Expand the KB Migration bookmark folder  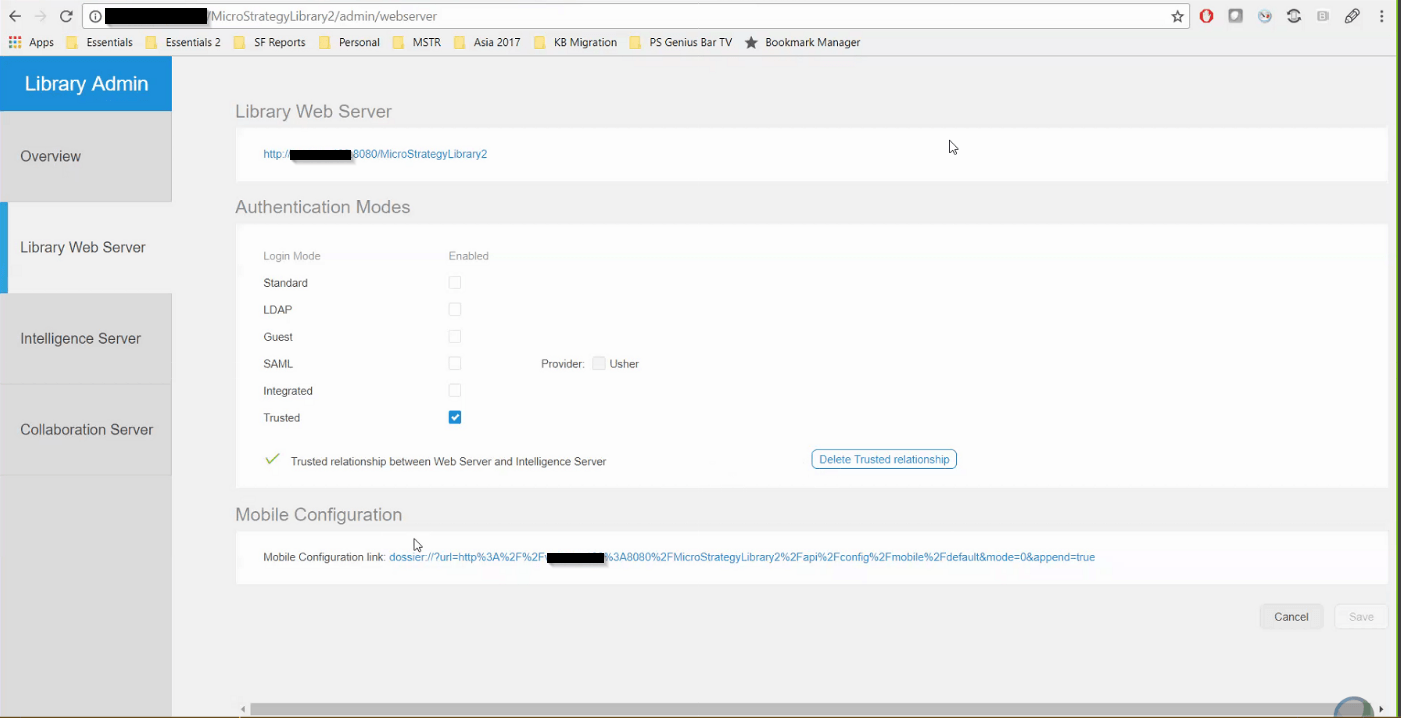(x=575, y=42)
